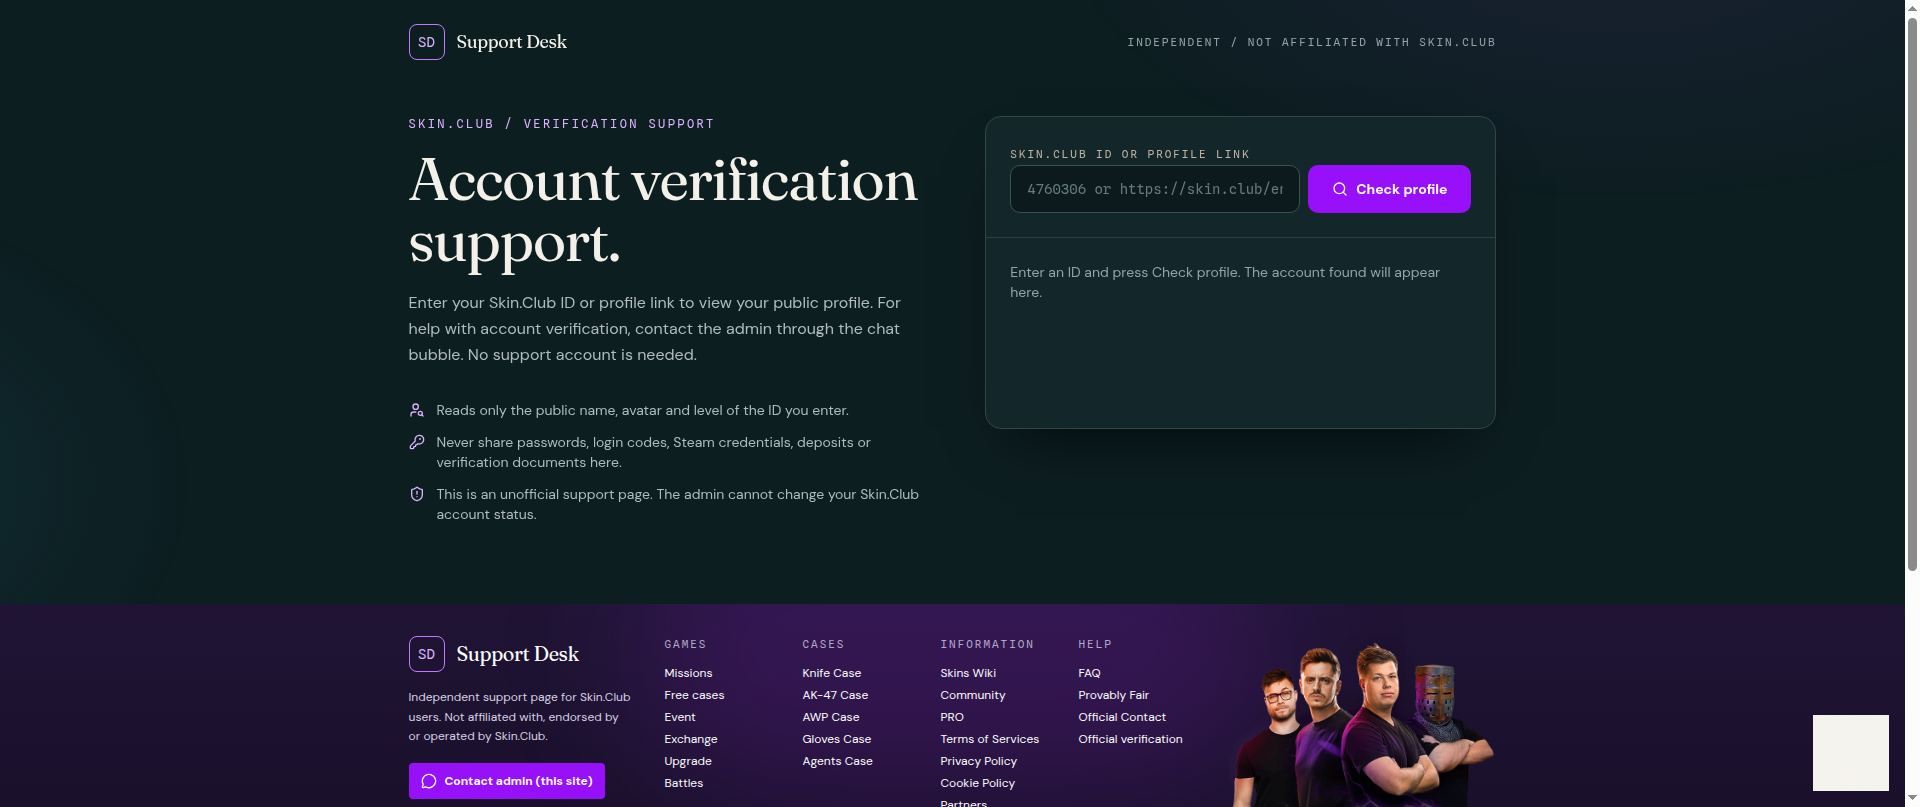Click 'Enter an ID and press Check profile' hint

click(x=1225, y=282)
